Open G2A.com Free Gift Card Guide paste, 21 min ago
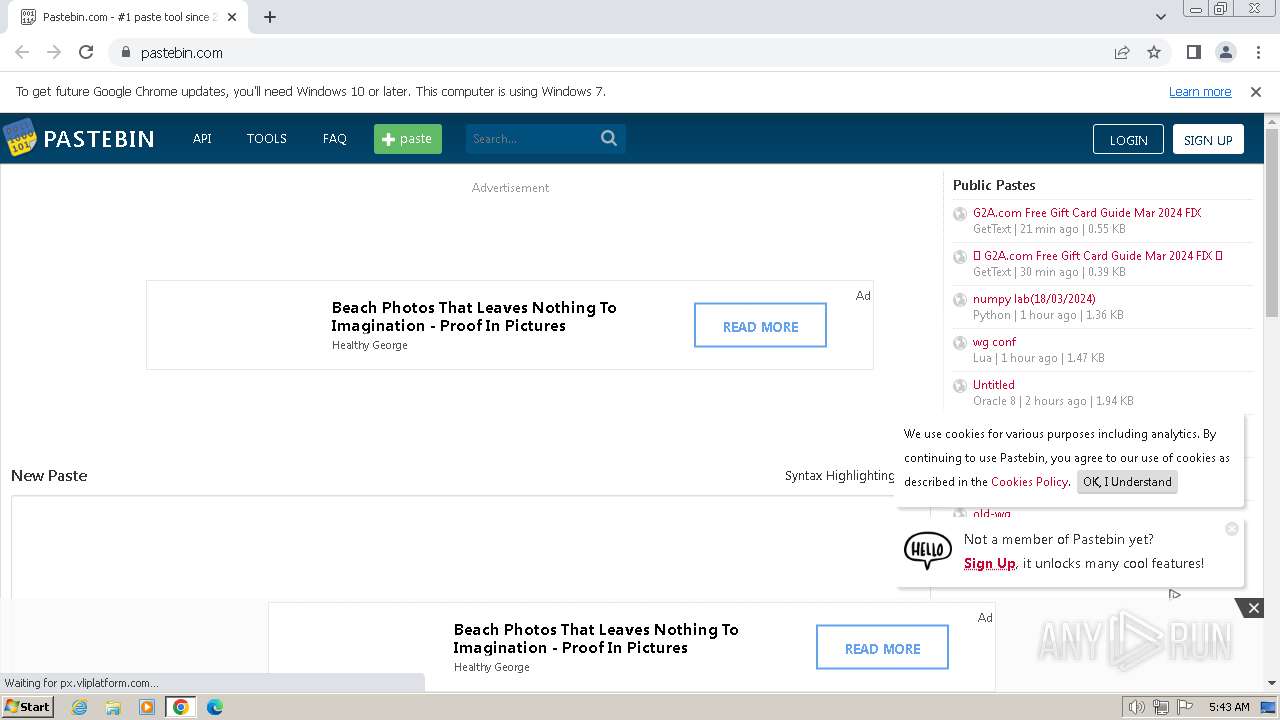Viewport: 1280px width, 720px height. point(1087,213)
